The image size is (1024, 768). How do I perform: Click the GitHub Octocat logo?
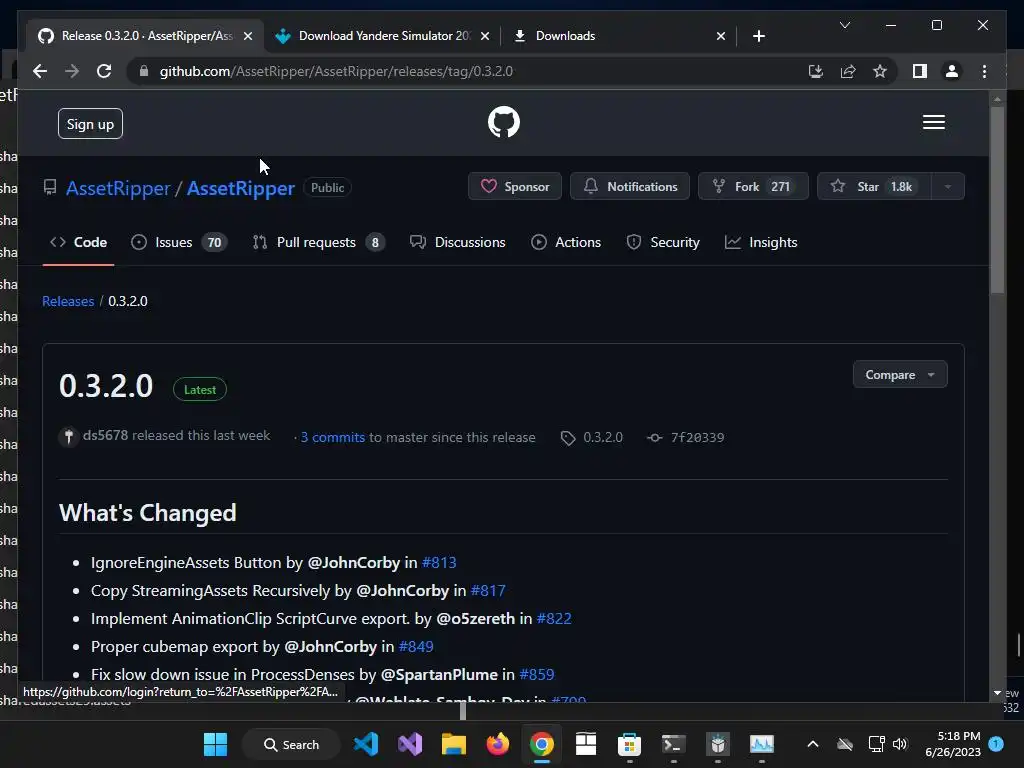(x=504, y=122)
